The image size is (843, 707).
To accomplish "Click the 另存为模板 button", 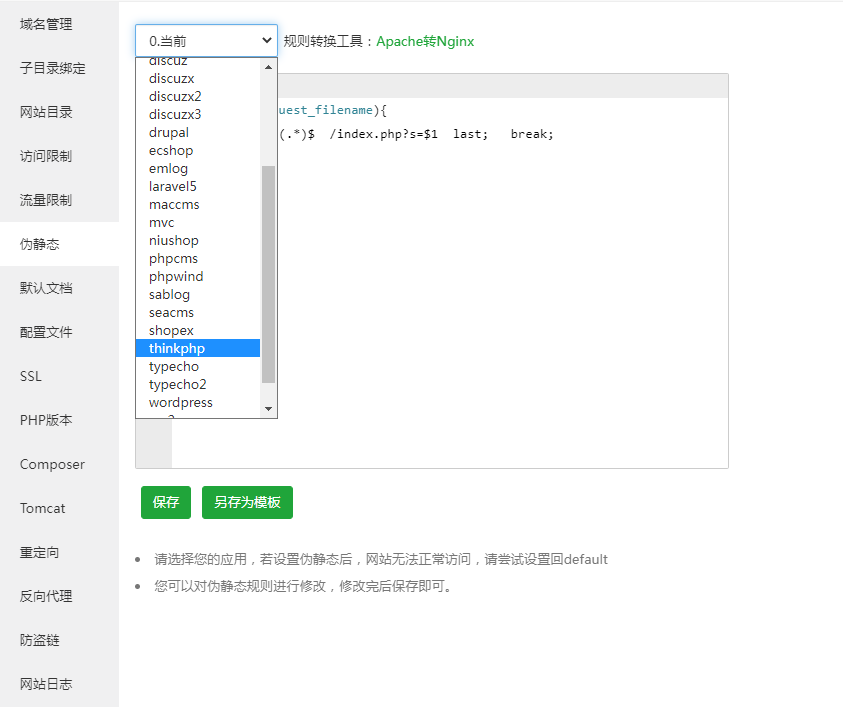I will [246, 502].
